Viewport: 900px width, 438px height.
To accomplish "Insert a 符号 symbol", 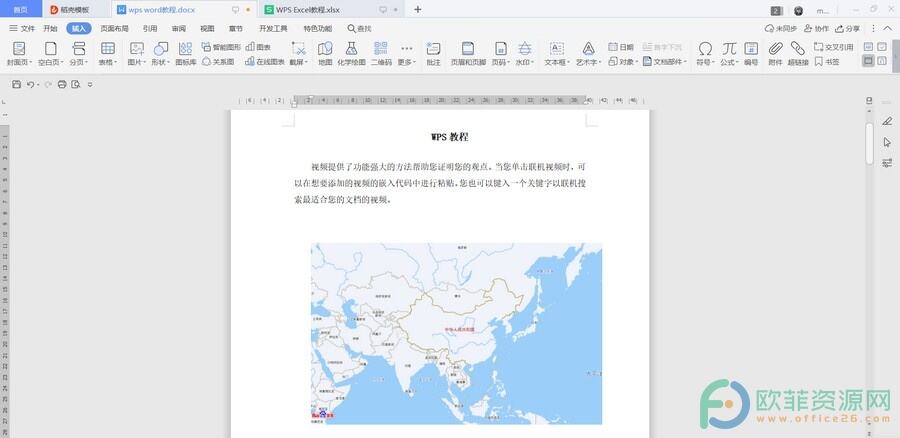I will click(705, 53).
